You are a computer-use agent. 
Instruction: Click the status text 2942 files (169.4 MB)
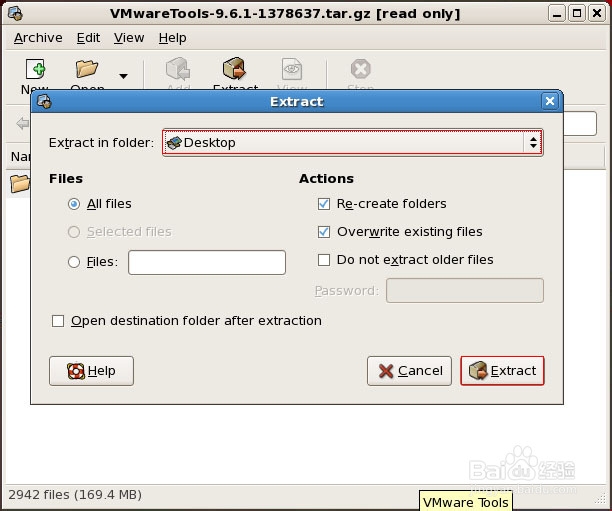(75, 495)
